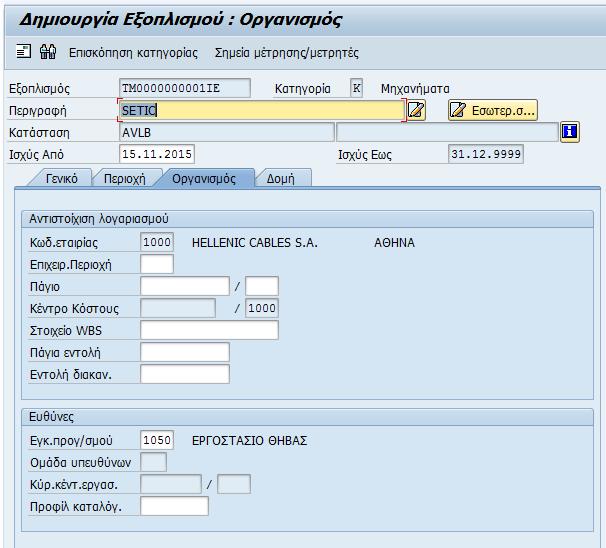606x548 pixels.
Task: Click the Επιχειρ.Περιοχή input field
Action: coord(157,264)
